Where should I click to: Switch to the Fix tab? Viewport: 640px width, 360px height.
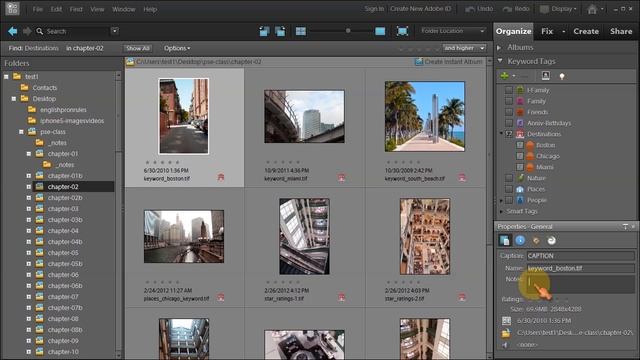tap(547, 31)
